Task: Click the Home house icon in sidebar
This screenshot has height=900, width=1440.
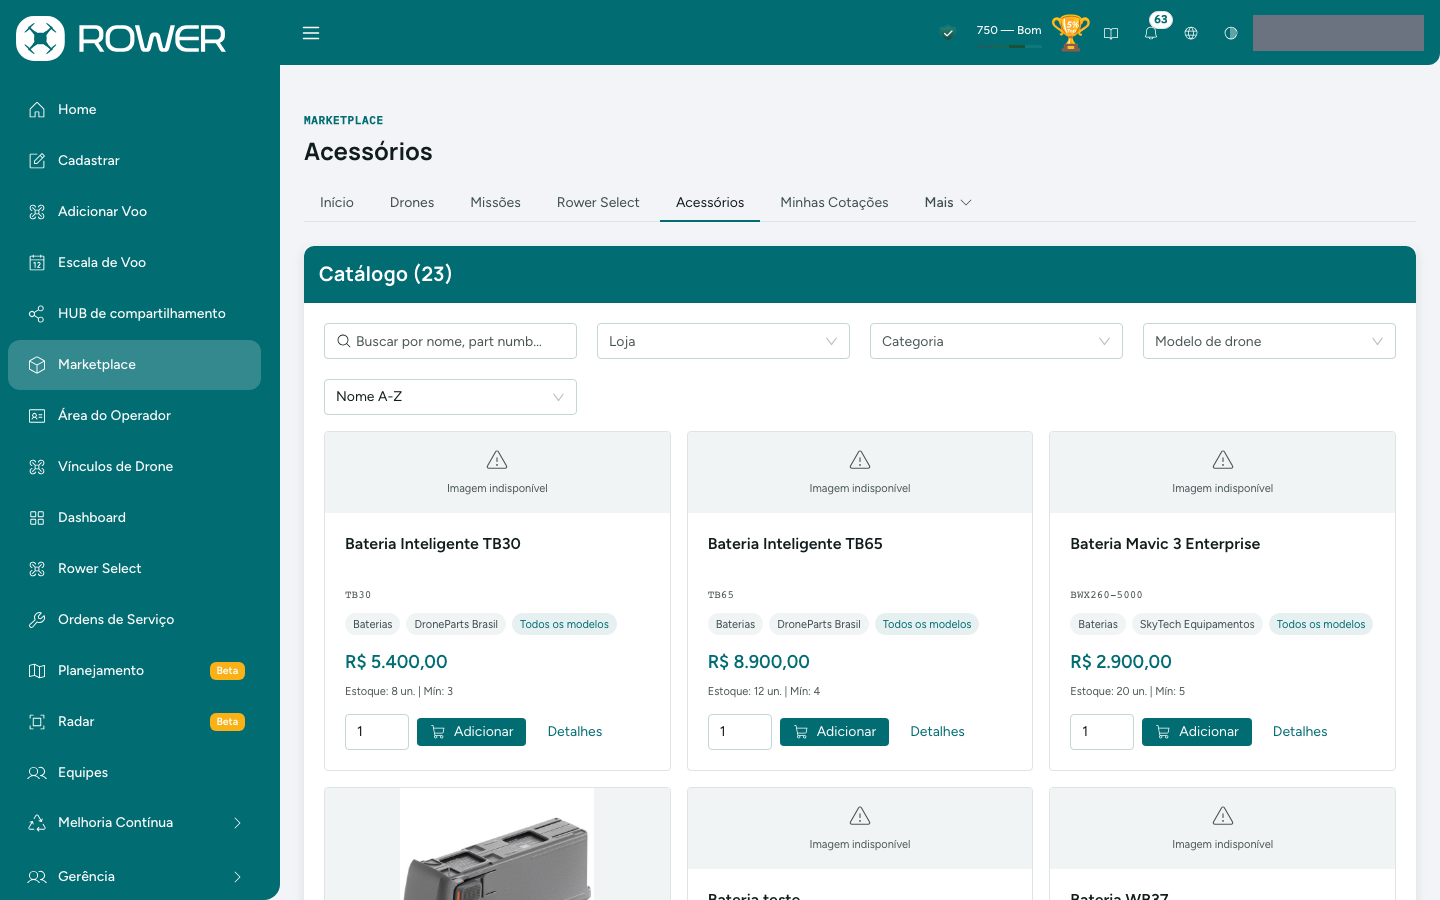Action: (37, 110)
